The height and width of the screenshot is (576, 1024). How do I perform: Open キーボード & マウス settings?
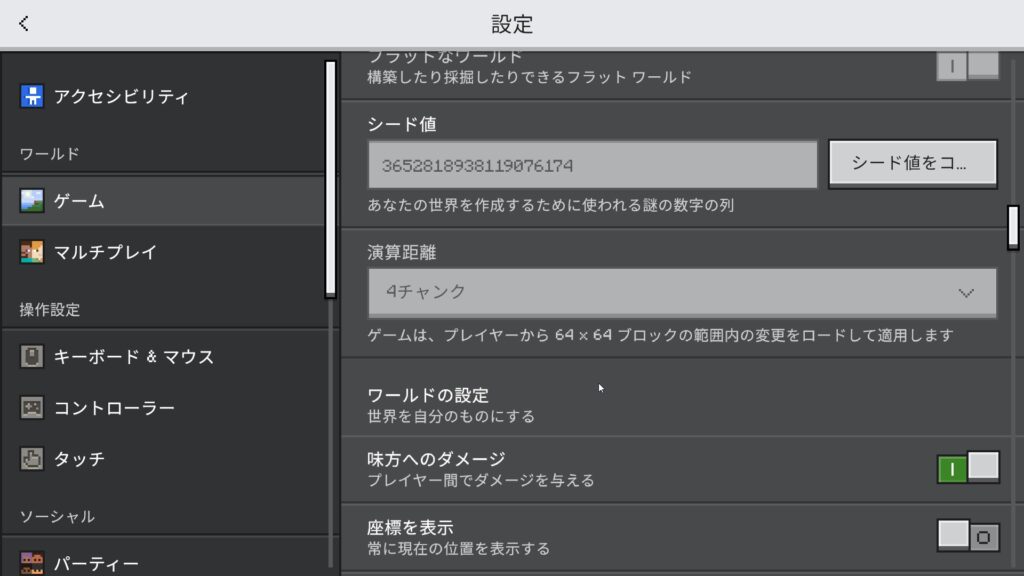(x=163, y=357)
